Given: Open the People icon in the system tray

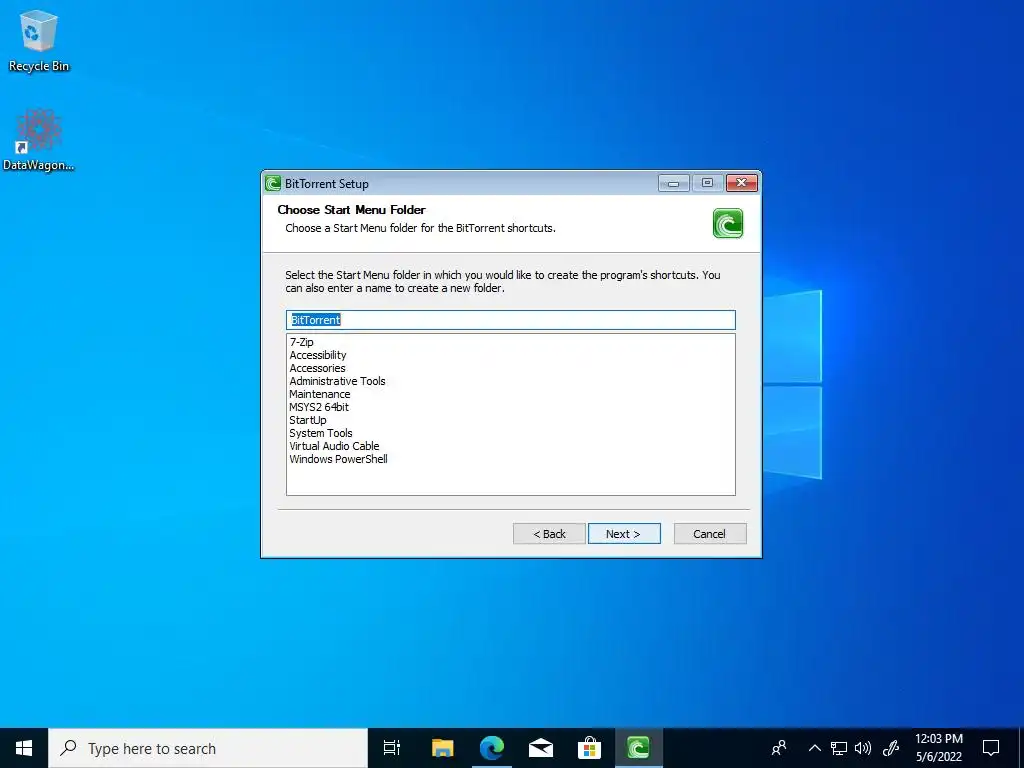Looking at the screenshot, I should [778, 748].
